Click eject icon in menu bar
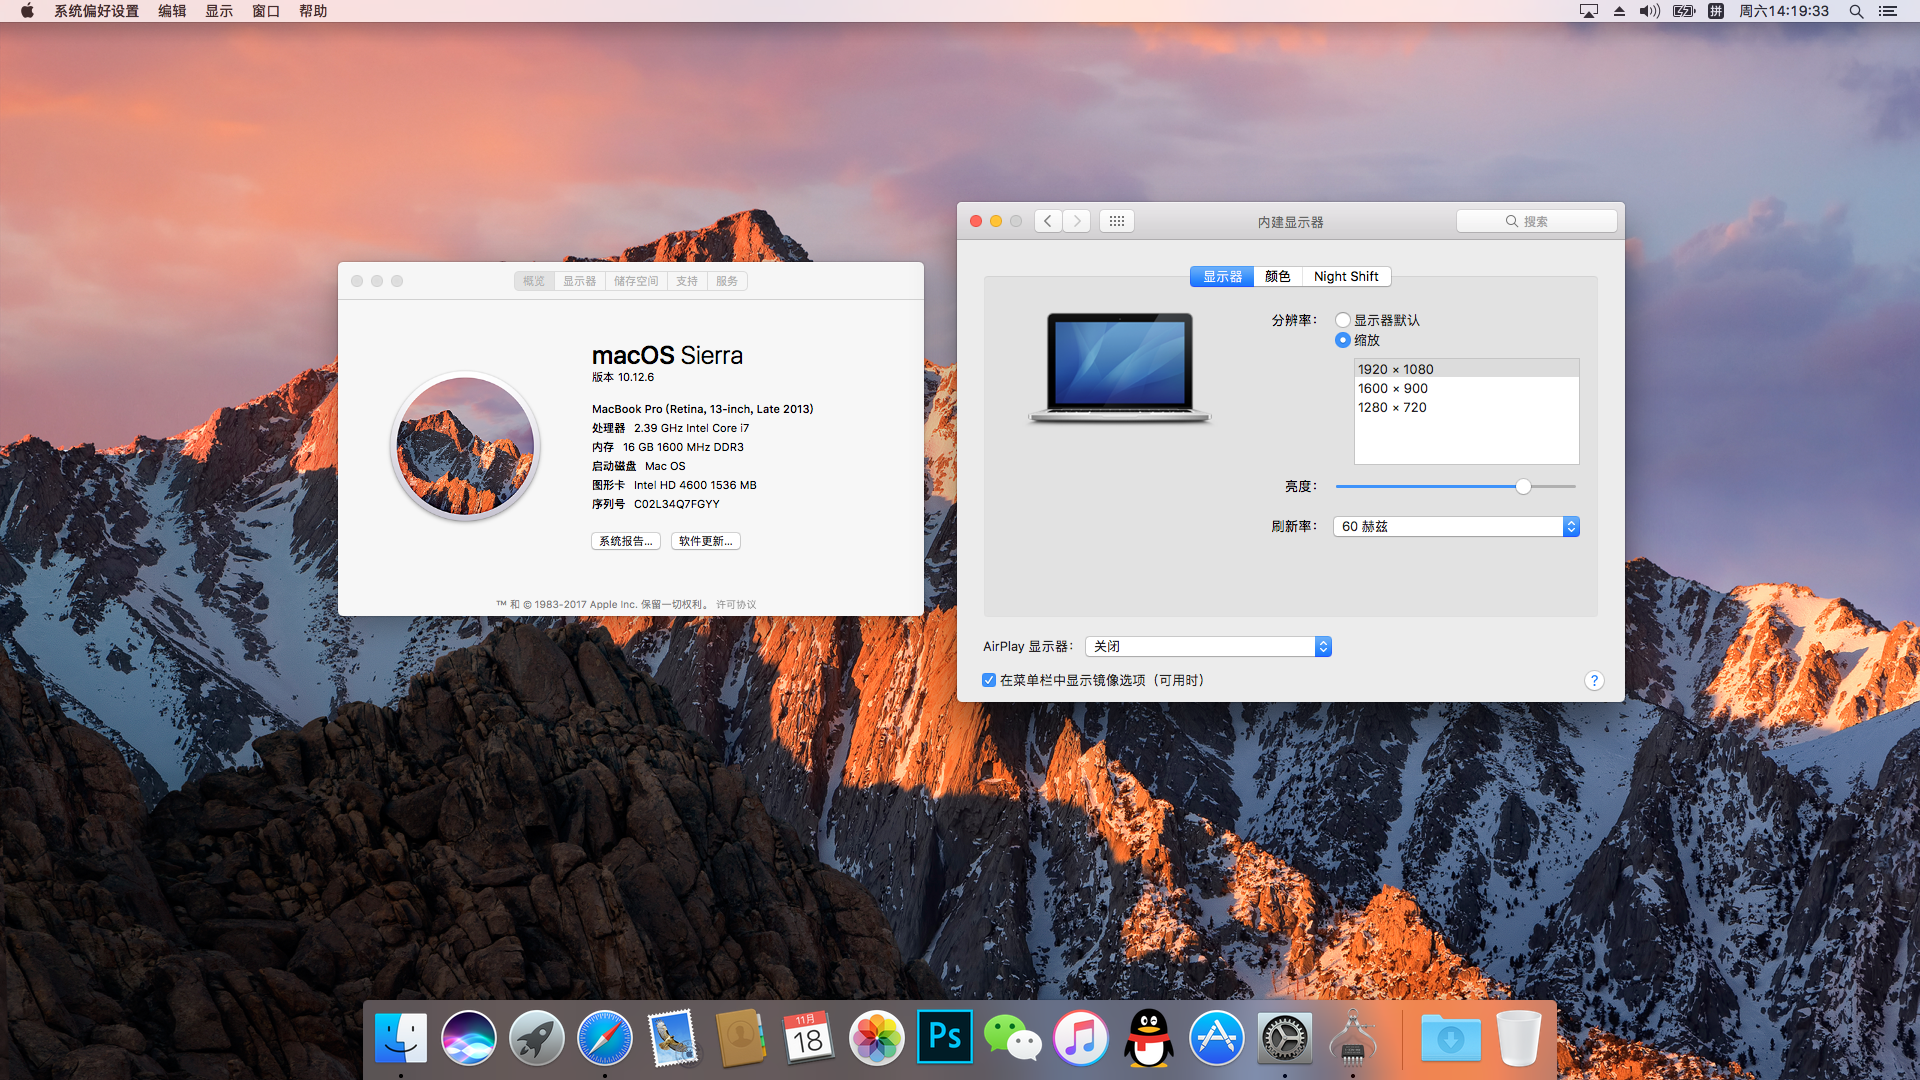The image size is (1920, 1080). coord(1619,11)
